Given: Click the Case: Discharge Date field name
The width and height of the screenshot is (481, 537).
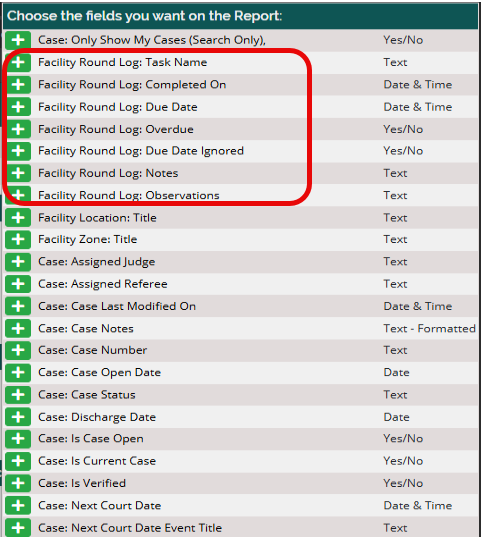Looking at the screenshot, I should pyautogui.click(x=97, y=417).
